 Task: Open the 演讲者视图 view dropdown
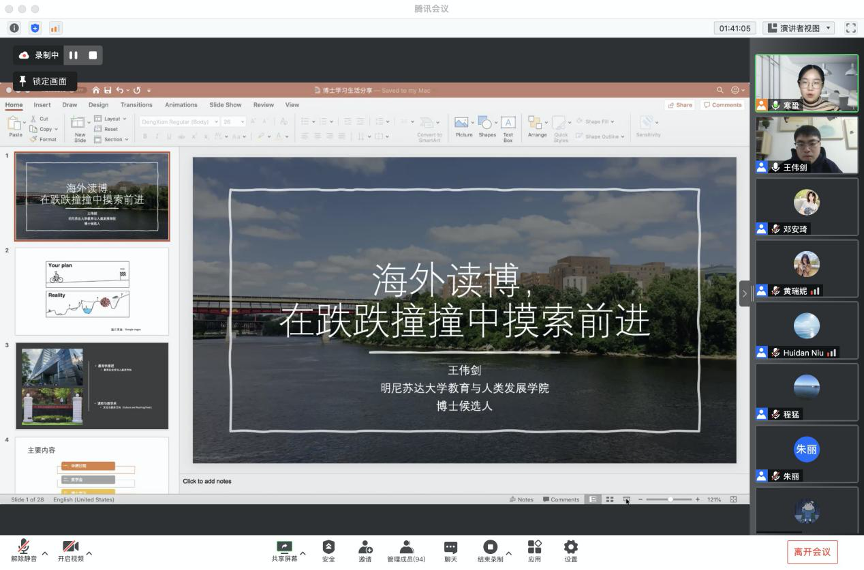798,28
